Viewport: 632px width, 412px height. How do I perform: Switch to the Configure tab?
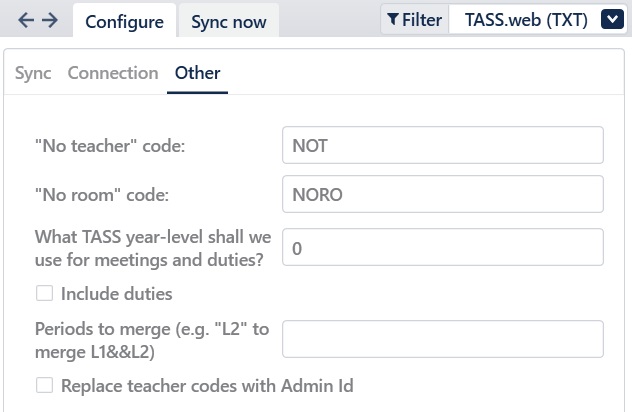pyautogui.click(x=124, y=21)
